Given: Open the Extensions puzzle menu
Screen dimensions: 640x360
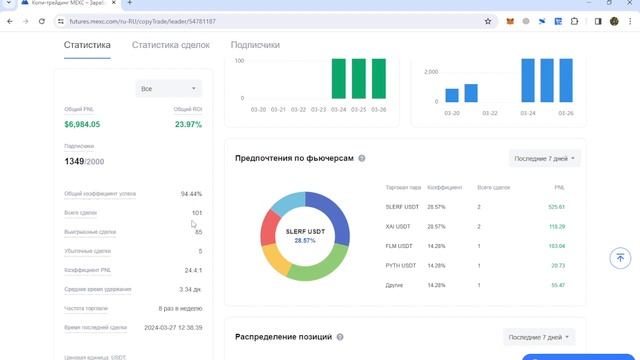Looking at the screenshot, I should pos(574,21).
